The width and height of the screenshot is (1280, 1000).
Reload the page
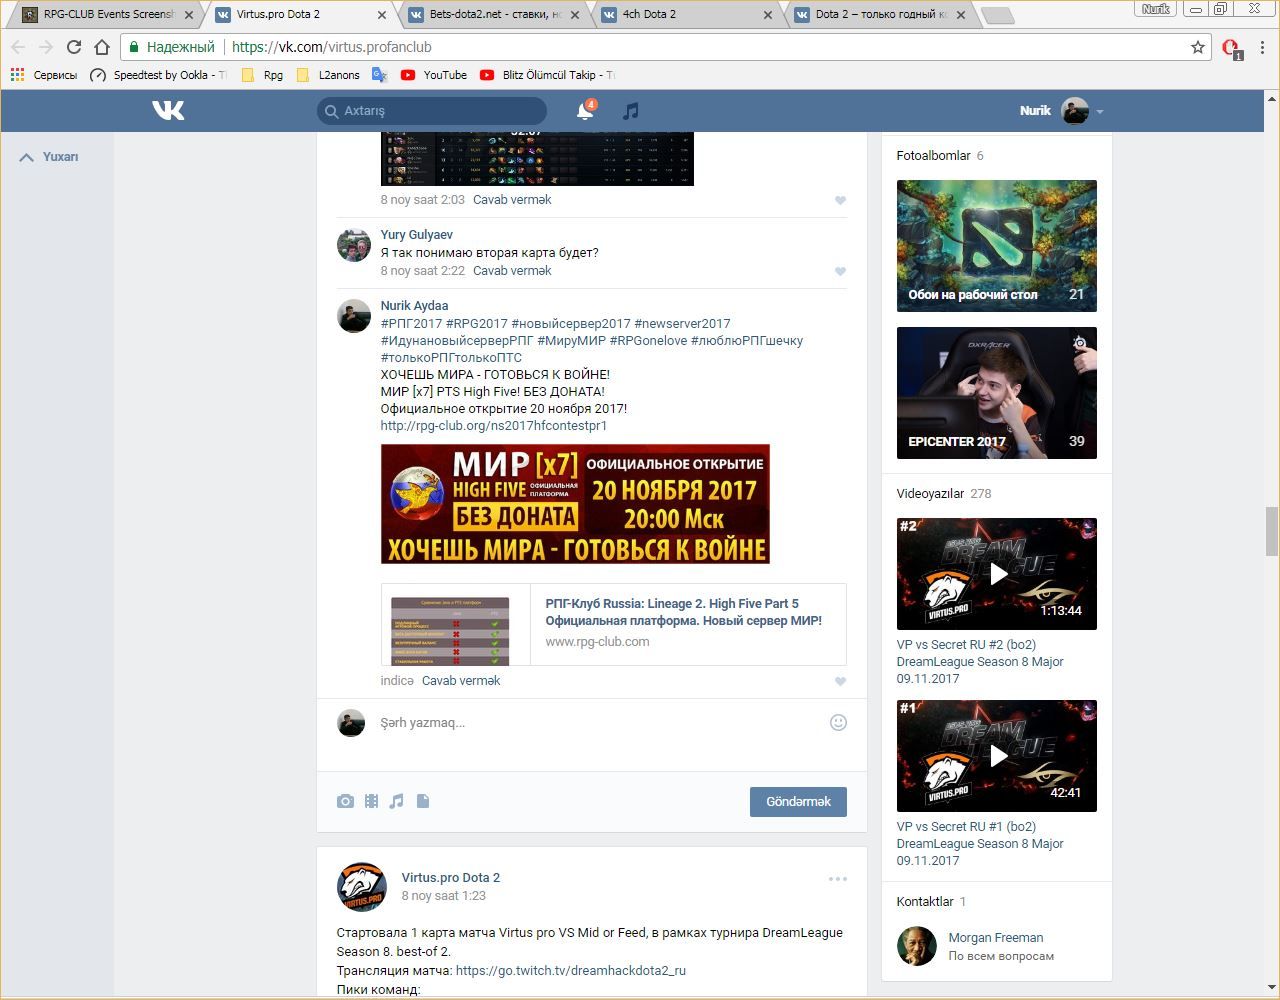coord(73,47)
